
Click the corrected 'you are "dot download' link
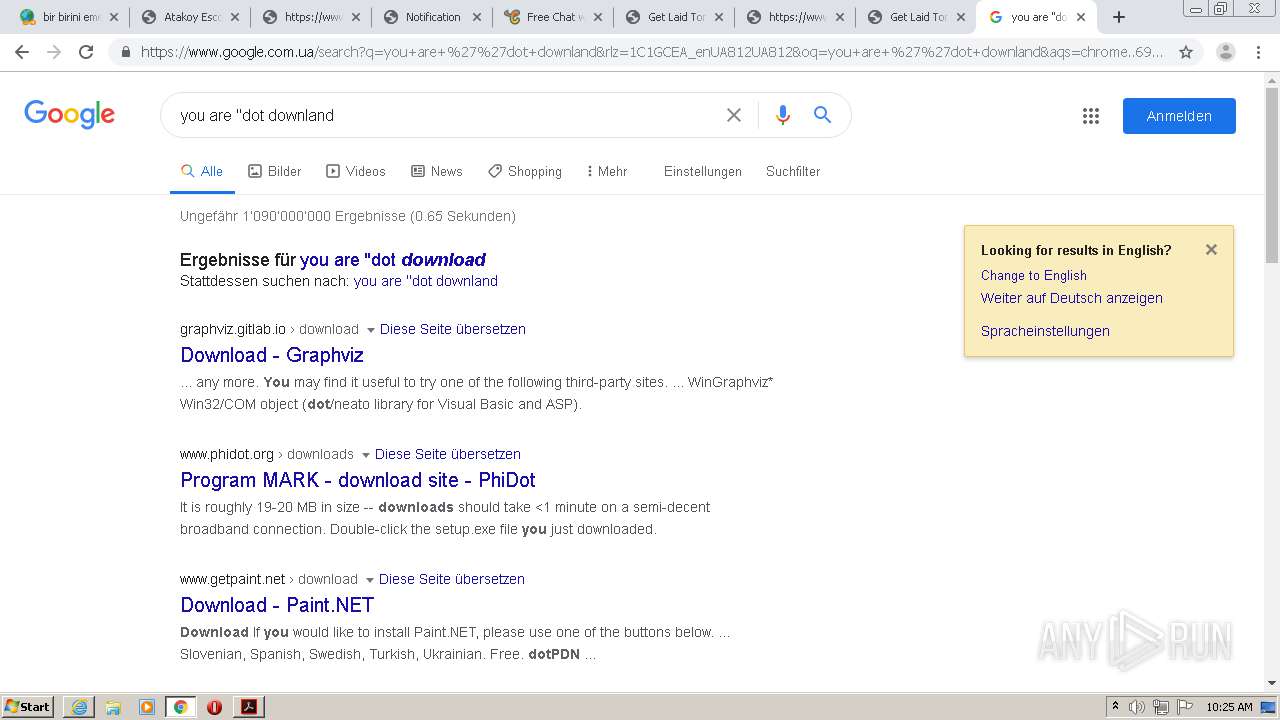[x=393, y=260]
